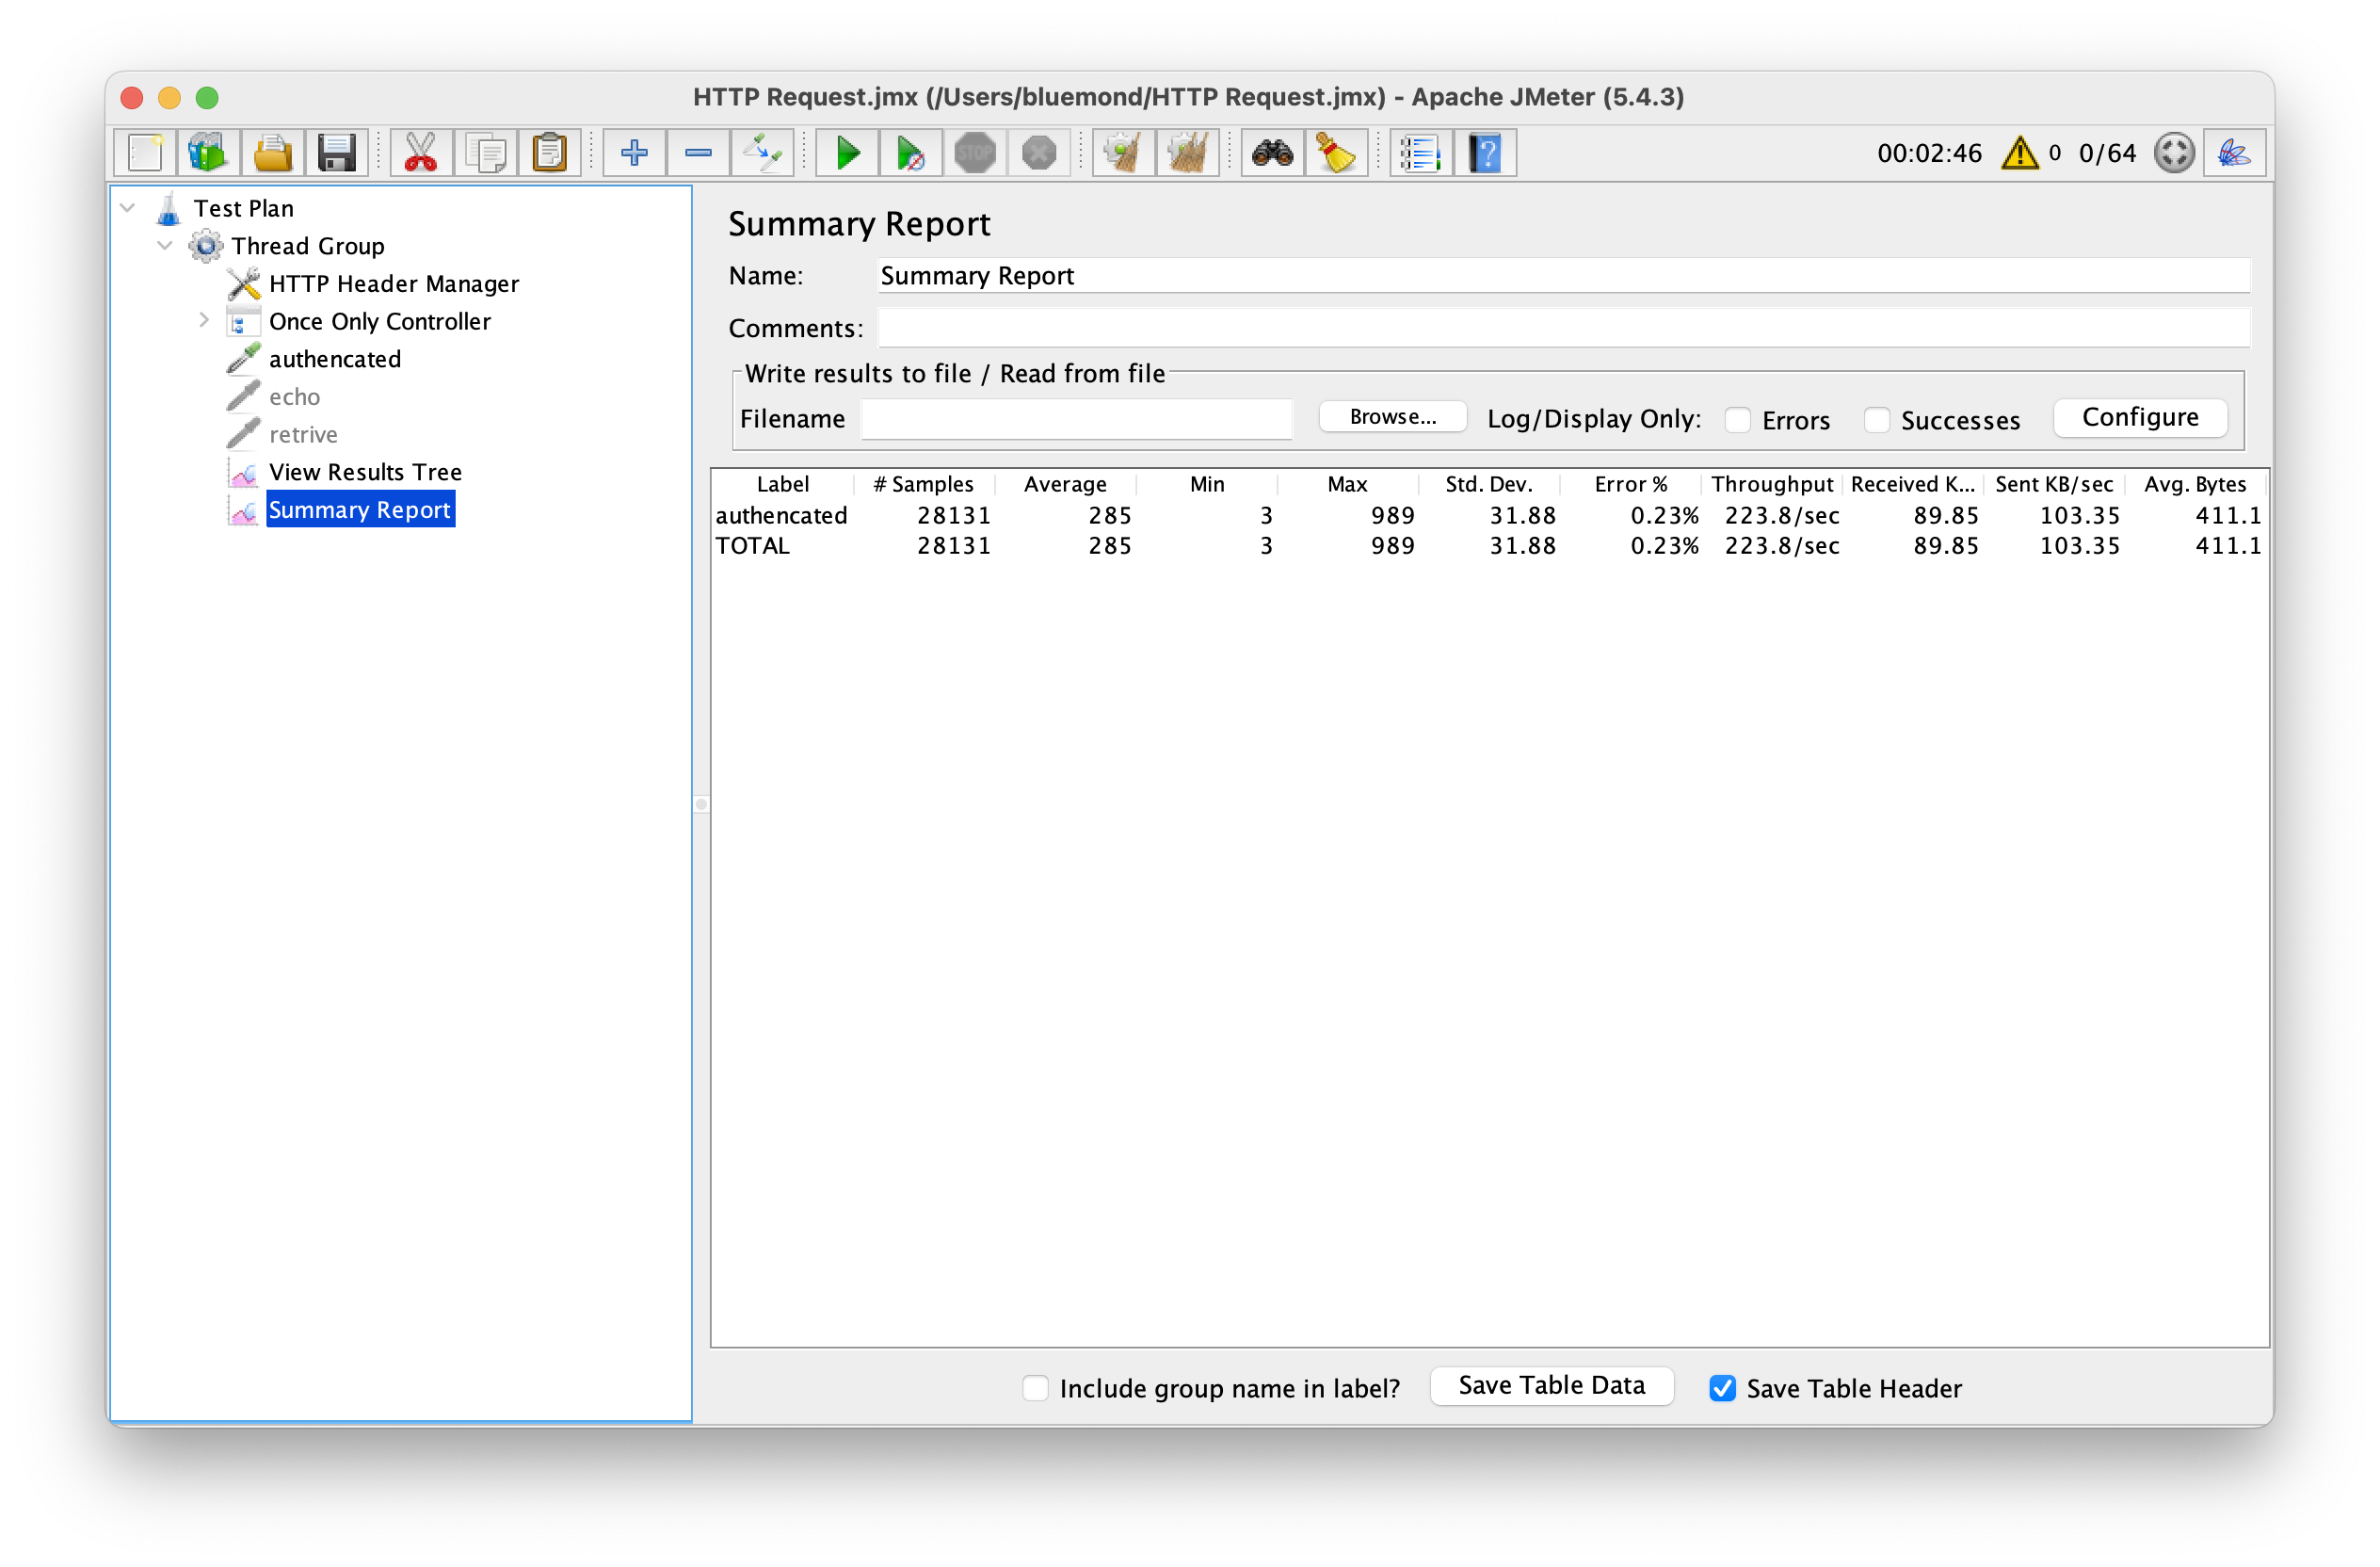This screenshot has height=1567, width=2380.
Task: Click the Shutdown threads icon
Action: pos(1039,153)
